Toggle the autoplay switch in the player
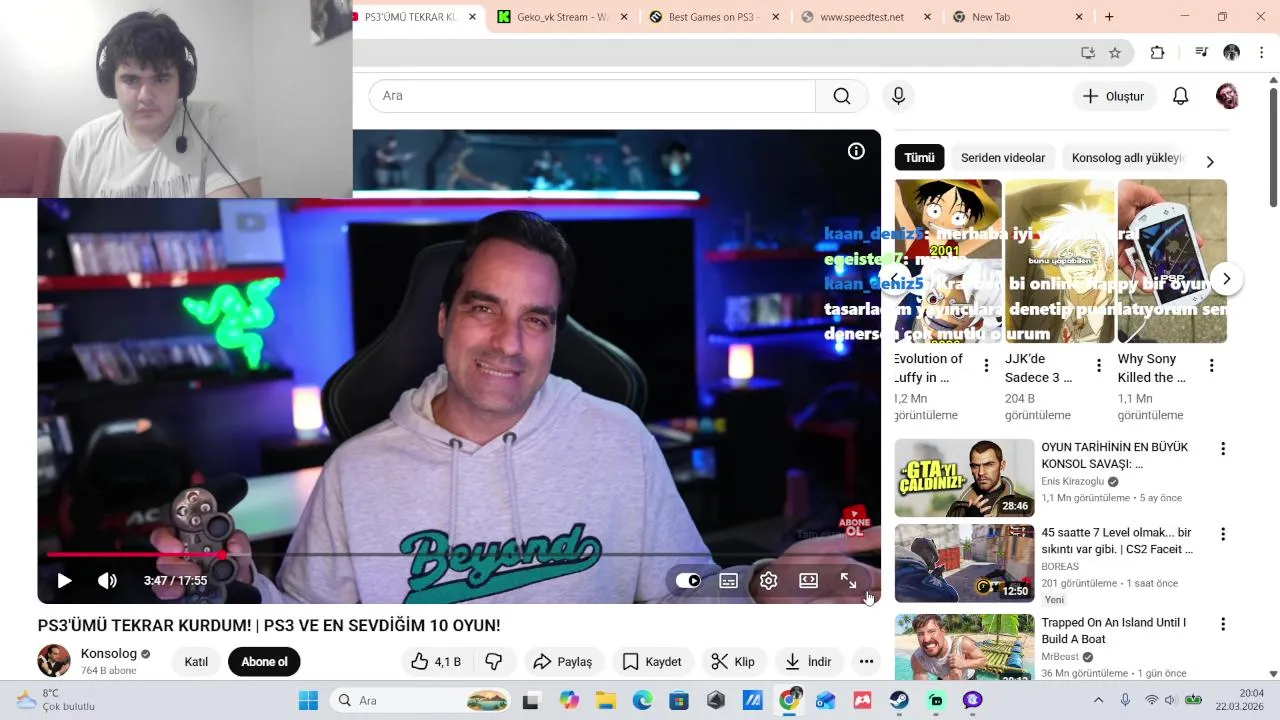 [x=688, y=581]
